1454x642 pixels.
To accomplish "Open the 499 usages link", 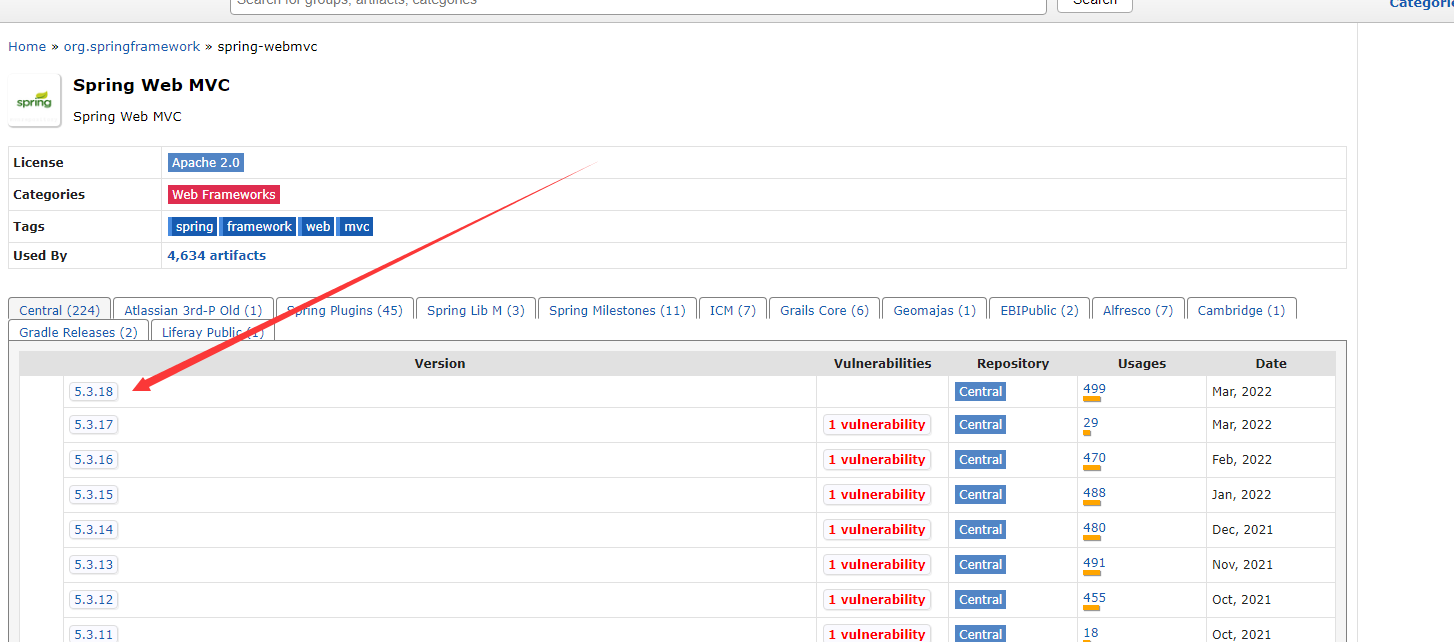I will [x=1094, y=389].
